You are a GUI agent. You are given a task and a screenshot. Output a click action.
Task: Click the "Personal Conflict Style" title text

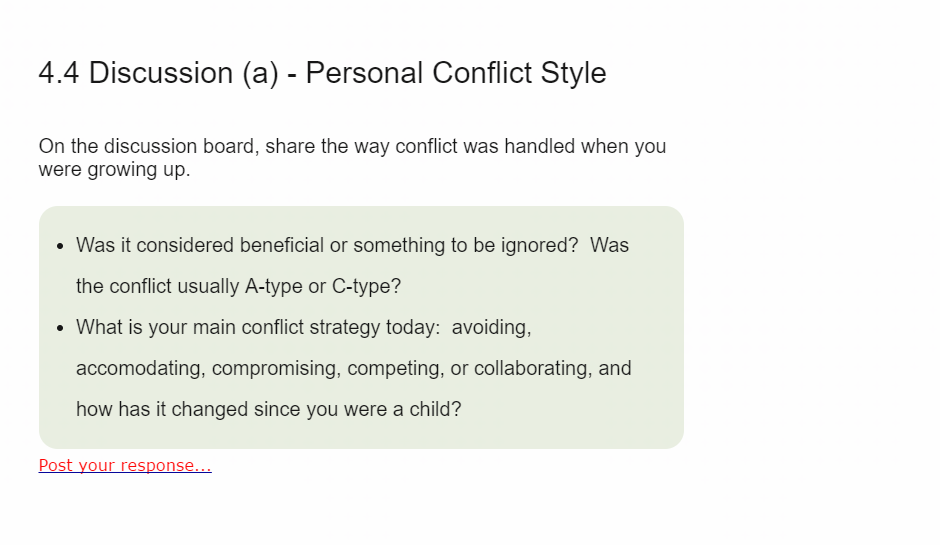point(456,73)
